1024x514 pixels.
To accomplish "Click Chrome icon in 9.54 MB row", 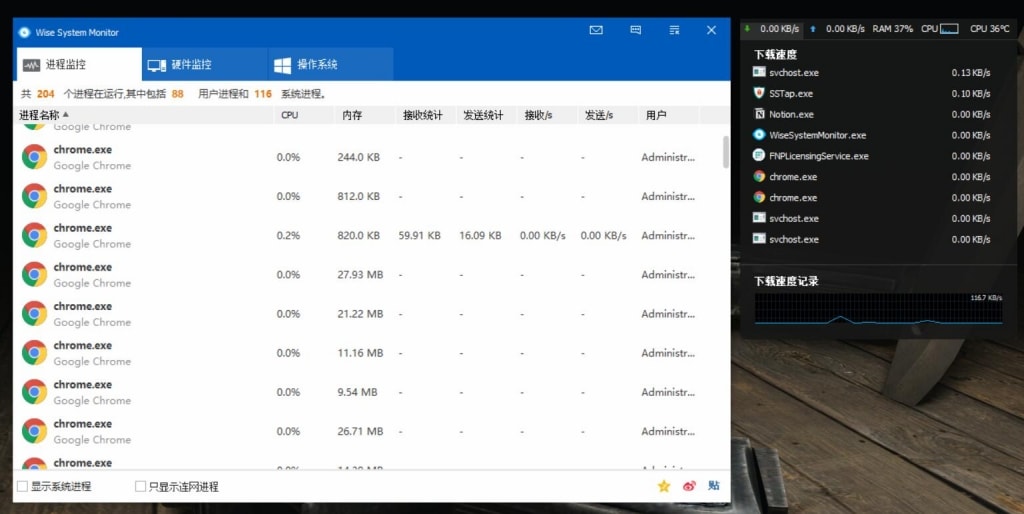I will click(x=34, y=392).
